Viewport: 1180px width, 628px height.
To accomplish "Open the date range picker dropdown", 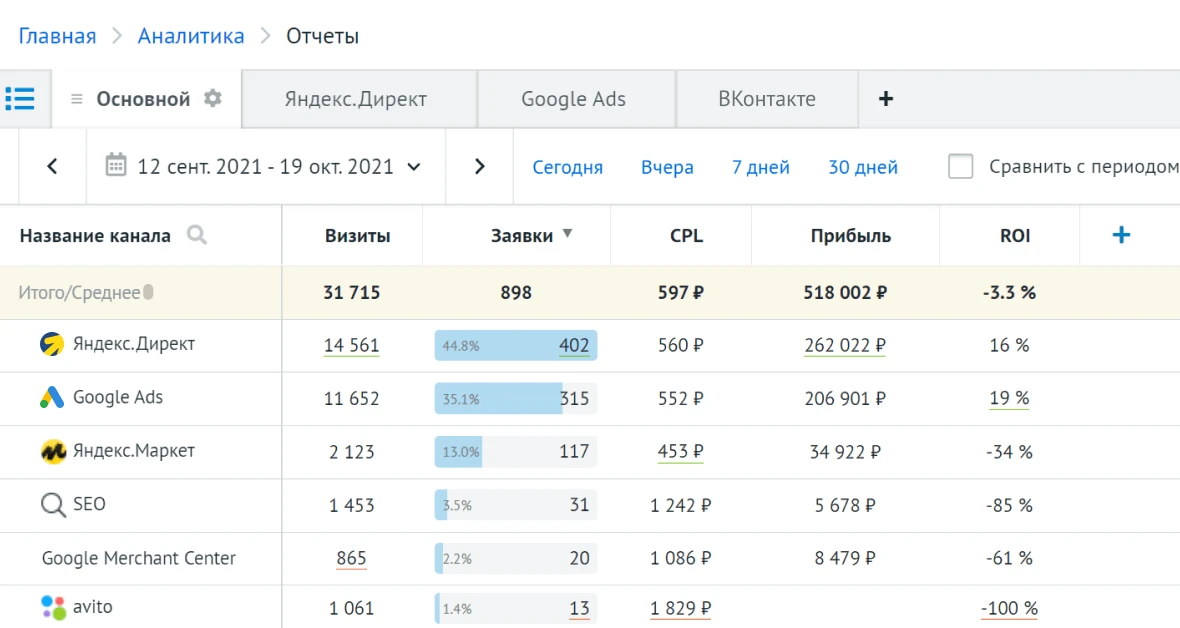I will [265, 166].
